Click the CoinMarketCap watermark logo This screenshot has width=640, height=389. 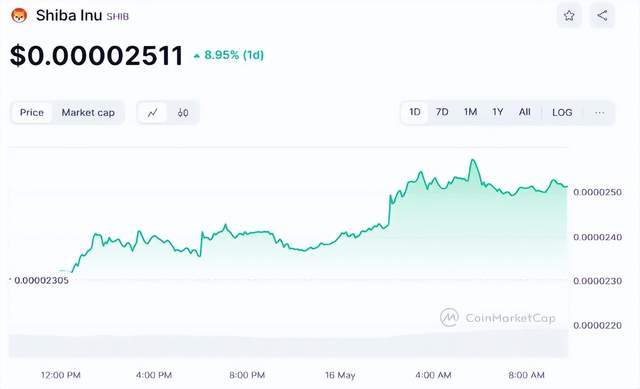coord(498,318)
